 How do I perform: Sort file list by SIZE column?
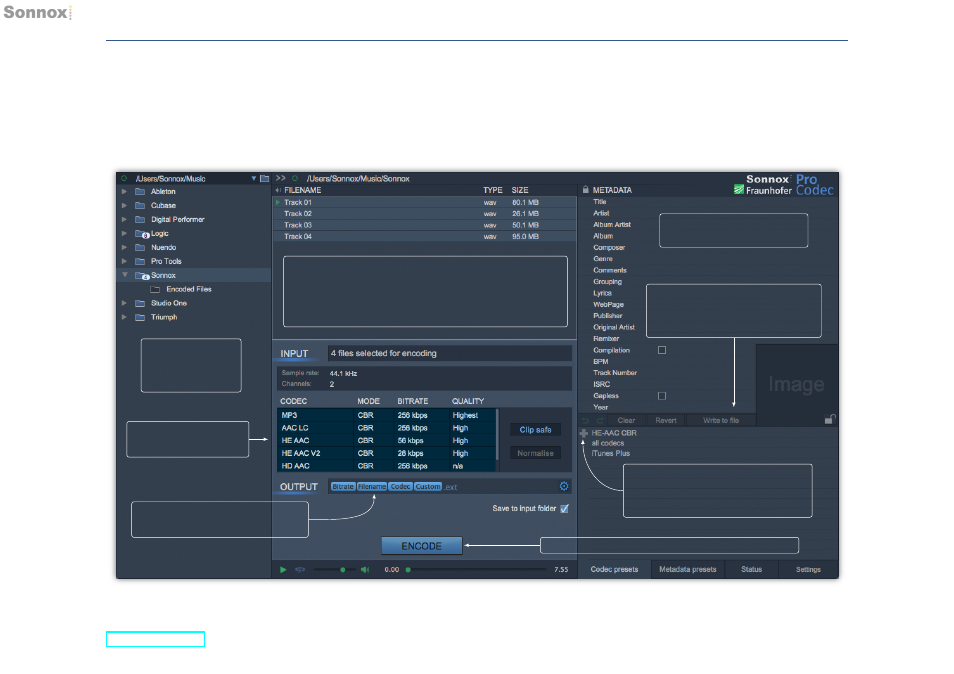pyautogui.click(x=520, y=190)
